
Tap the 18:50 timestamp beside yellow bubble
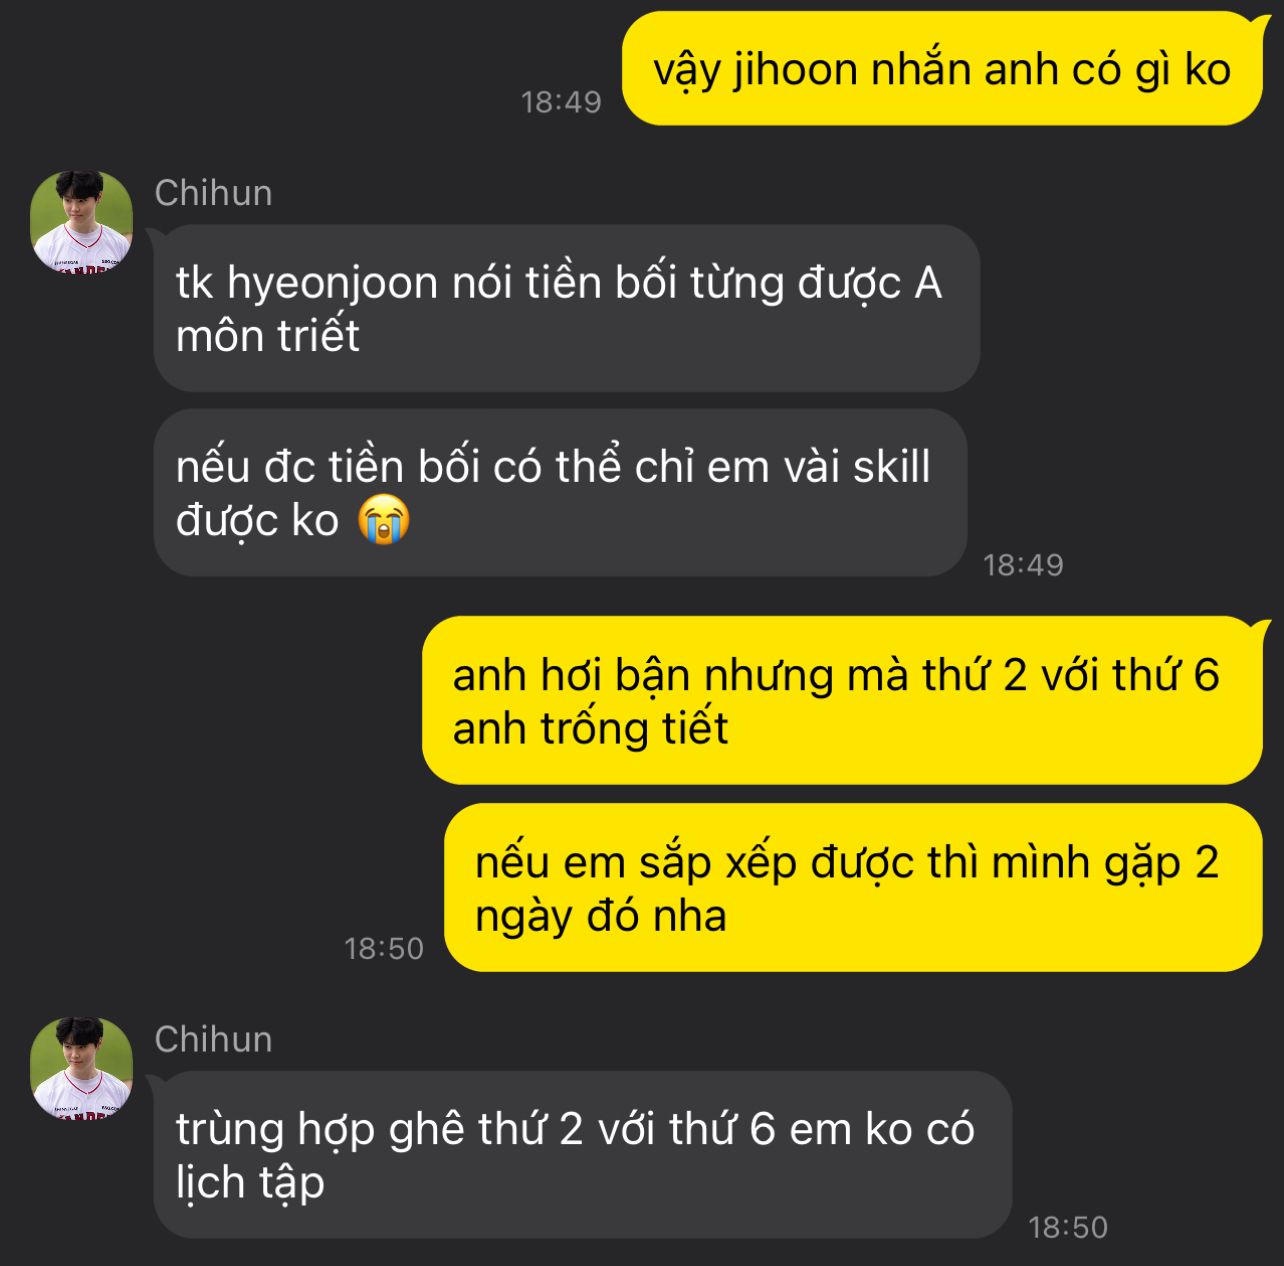pyautogui.click(x=384, y=948)
